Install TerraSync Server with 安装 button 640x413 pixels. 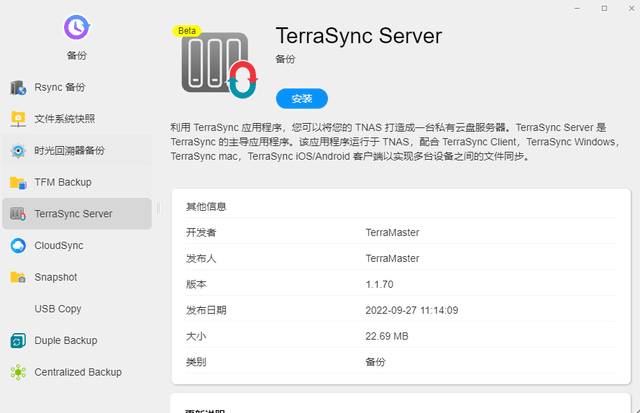click(x=302, y=98)
